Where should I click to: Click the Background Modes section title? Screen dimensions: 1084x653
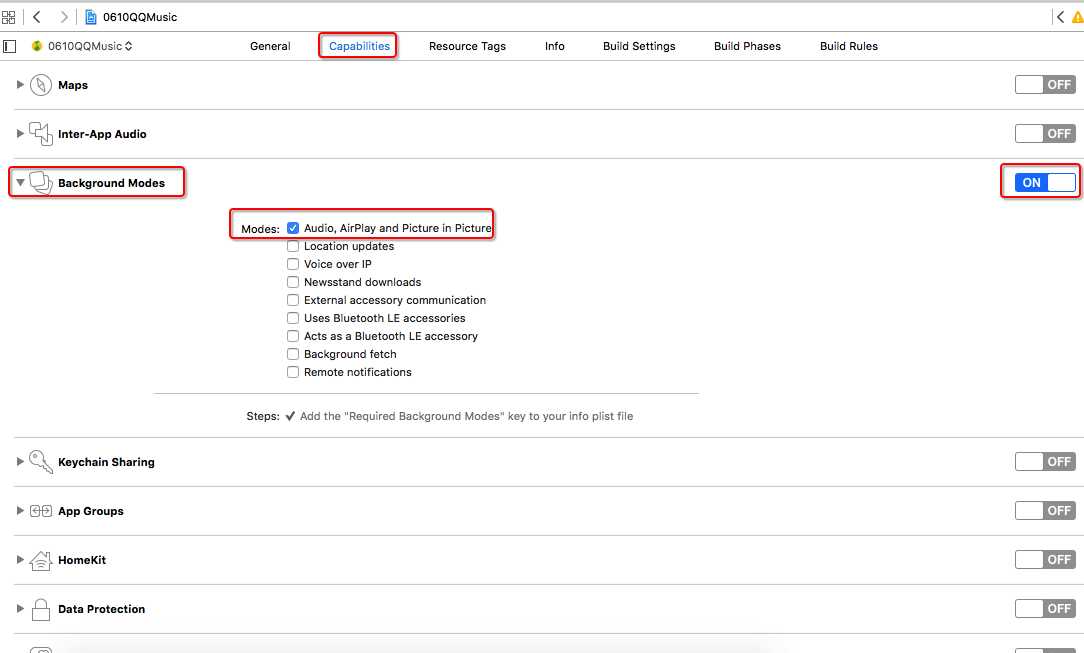[x=111, y=183]
